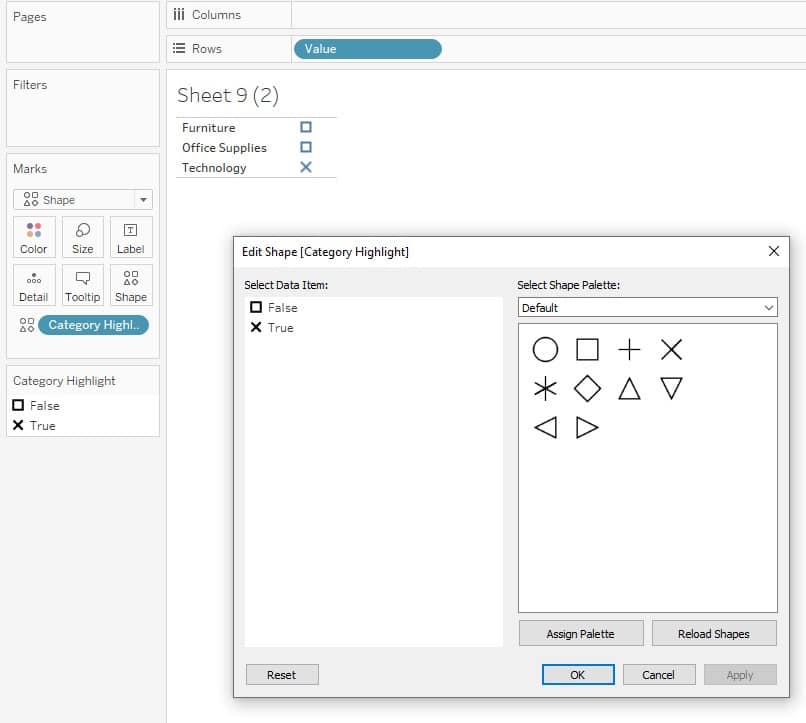Viewport: 806px width, 723px height.
Task: Select the circle shape in the palette
Action: click(x=545, y=349)
